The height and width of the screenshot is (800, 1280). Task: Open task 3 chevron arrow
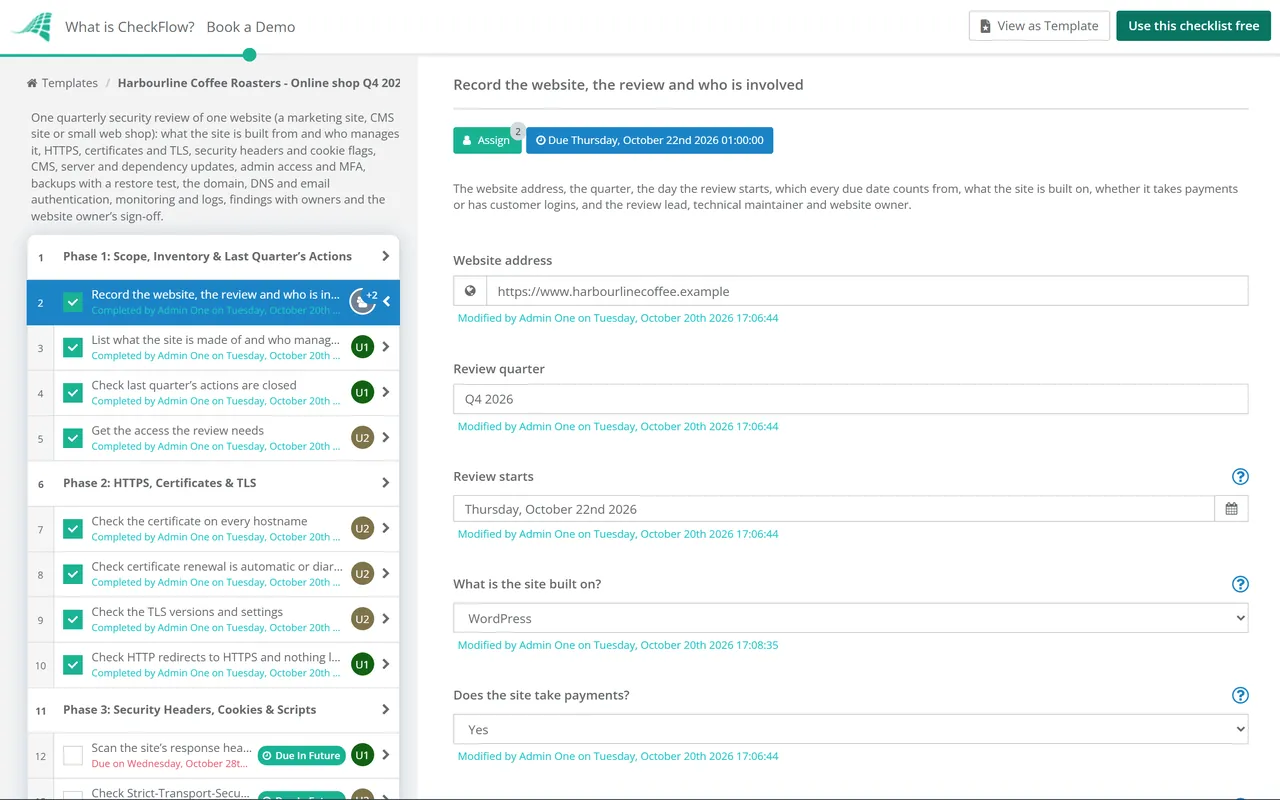386,347
